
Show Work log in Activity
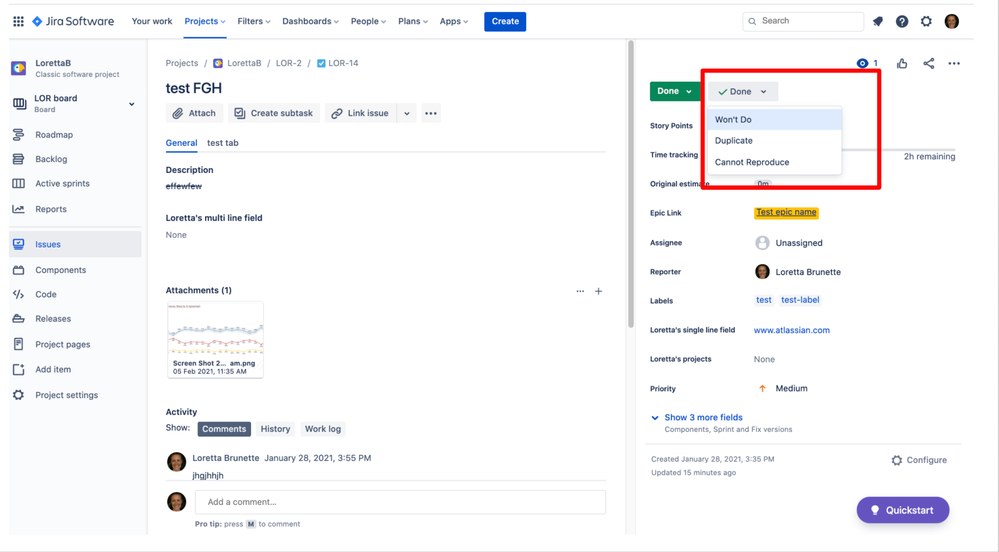pyautogui.click(x=322, y=429)
